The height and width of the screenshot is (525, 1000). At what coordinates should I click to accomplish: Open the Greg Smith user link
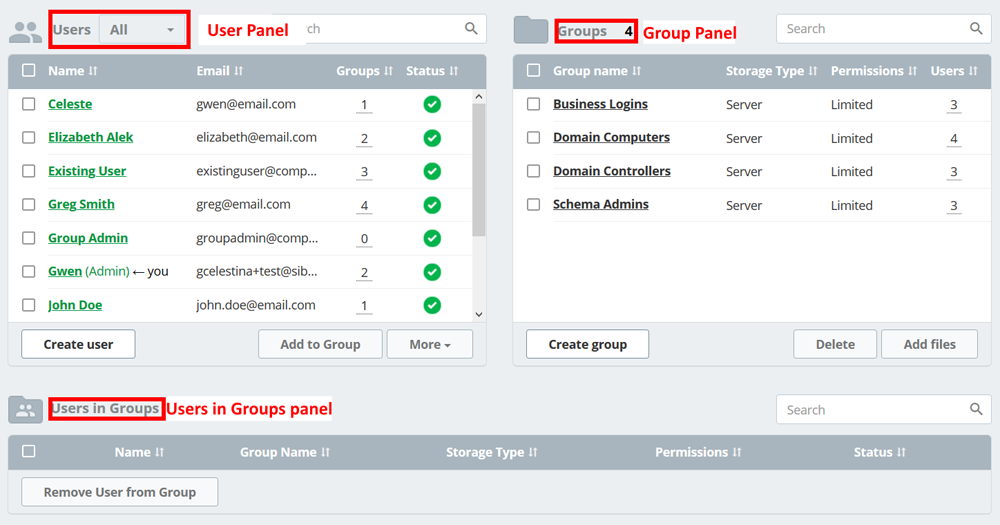81,204
